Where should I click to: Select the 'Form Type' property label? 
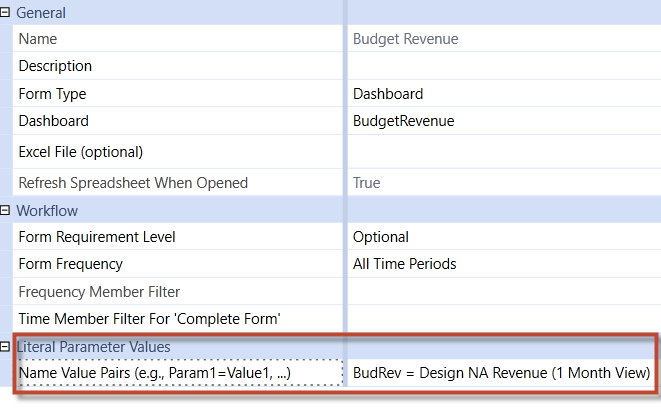tap(52, 94)
